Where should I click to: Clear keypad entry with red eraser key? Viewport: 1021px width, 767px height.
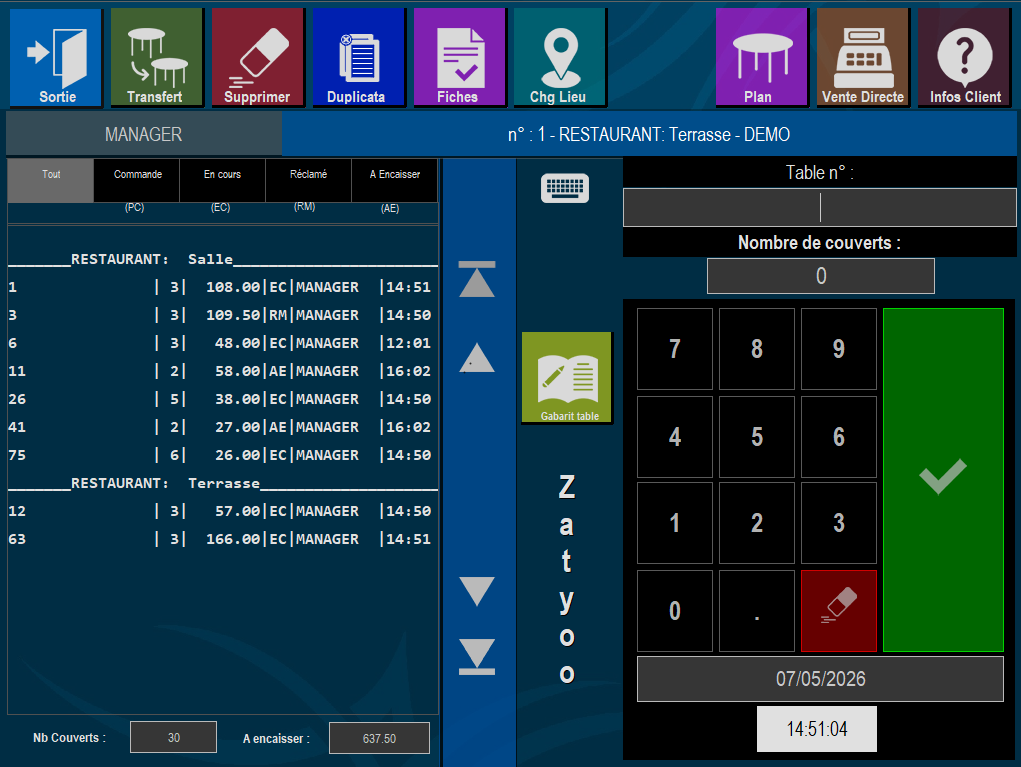pos(839,611)
